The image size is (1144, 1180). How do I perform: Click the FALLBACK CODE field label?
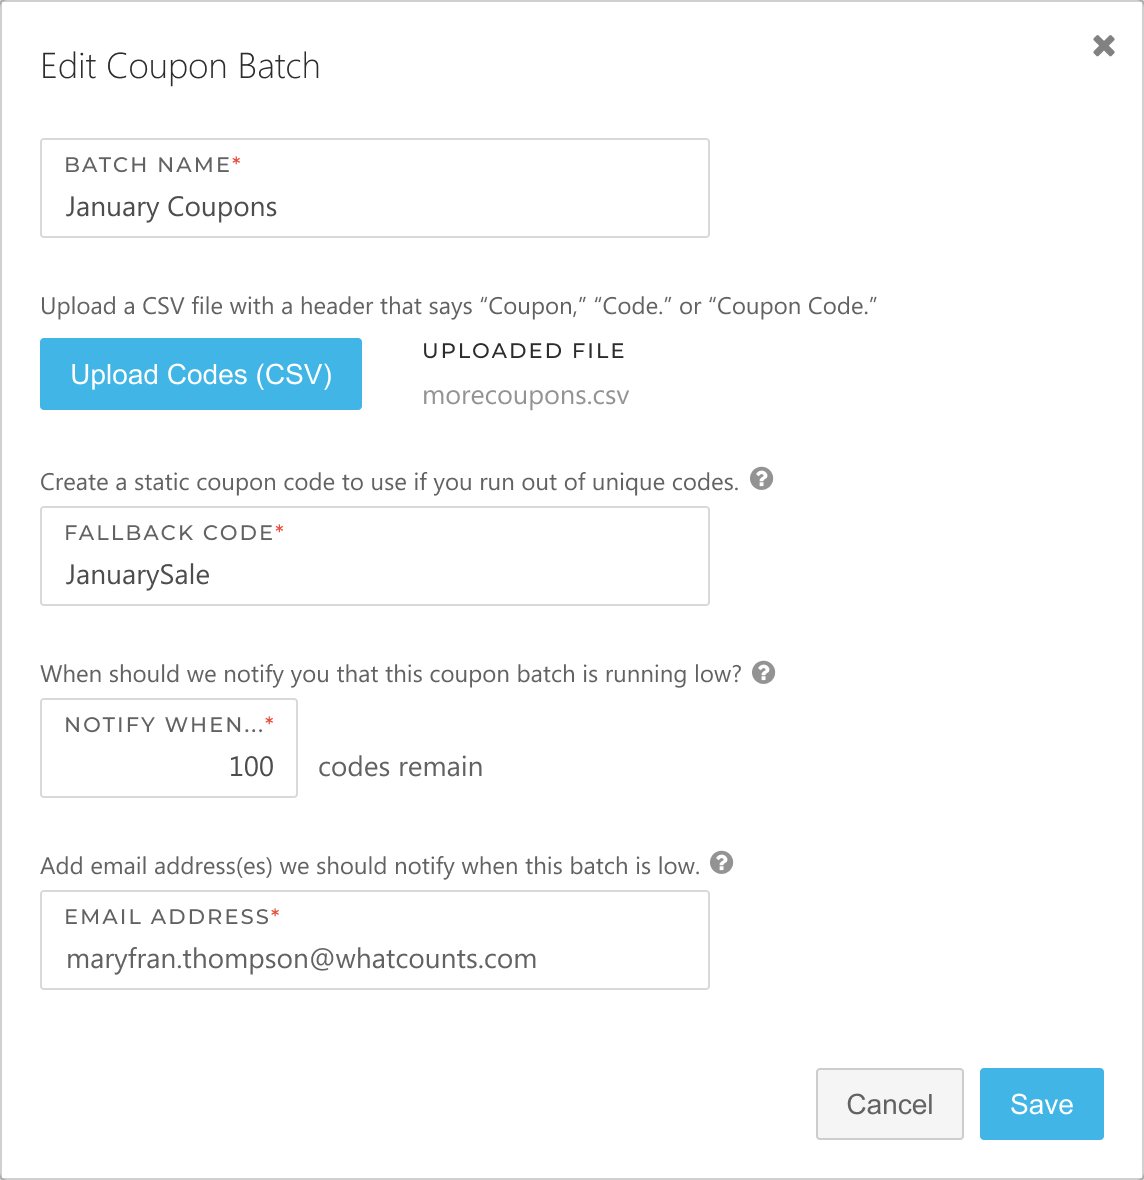[x=169, y=533]
